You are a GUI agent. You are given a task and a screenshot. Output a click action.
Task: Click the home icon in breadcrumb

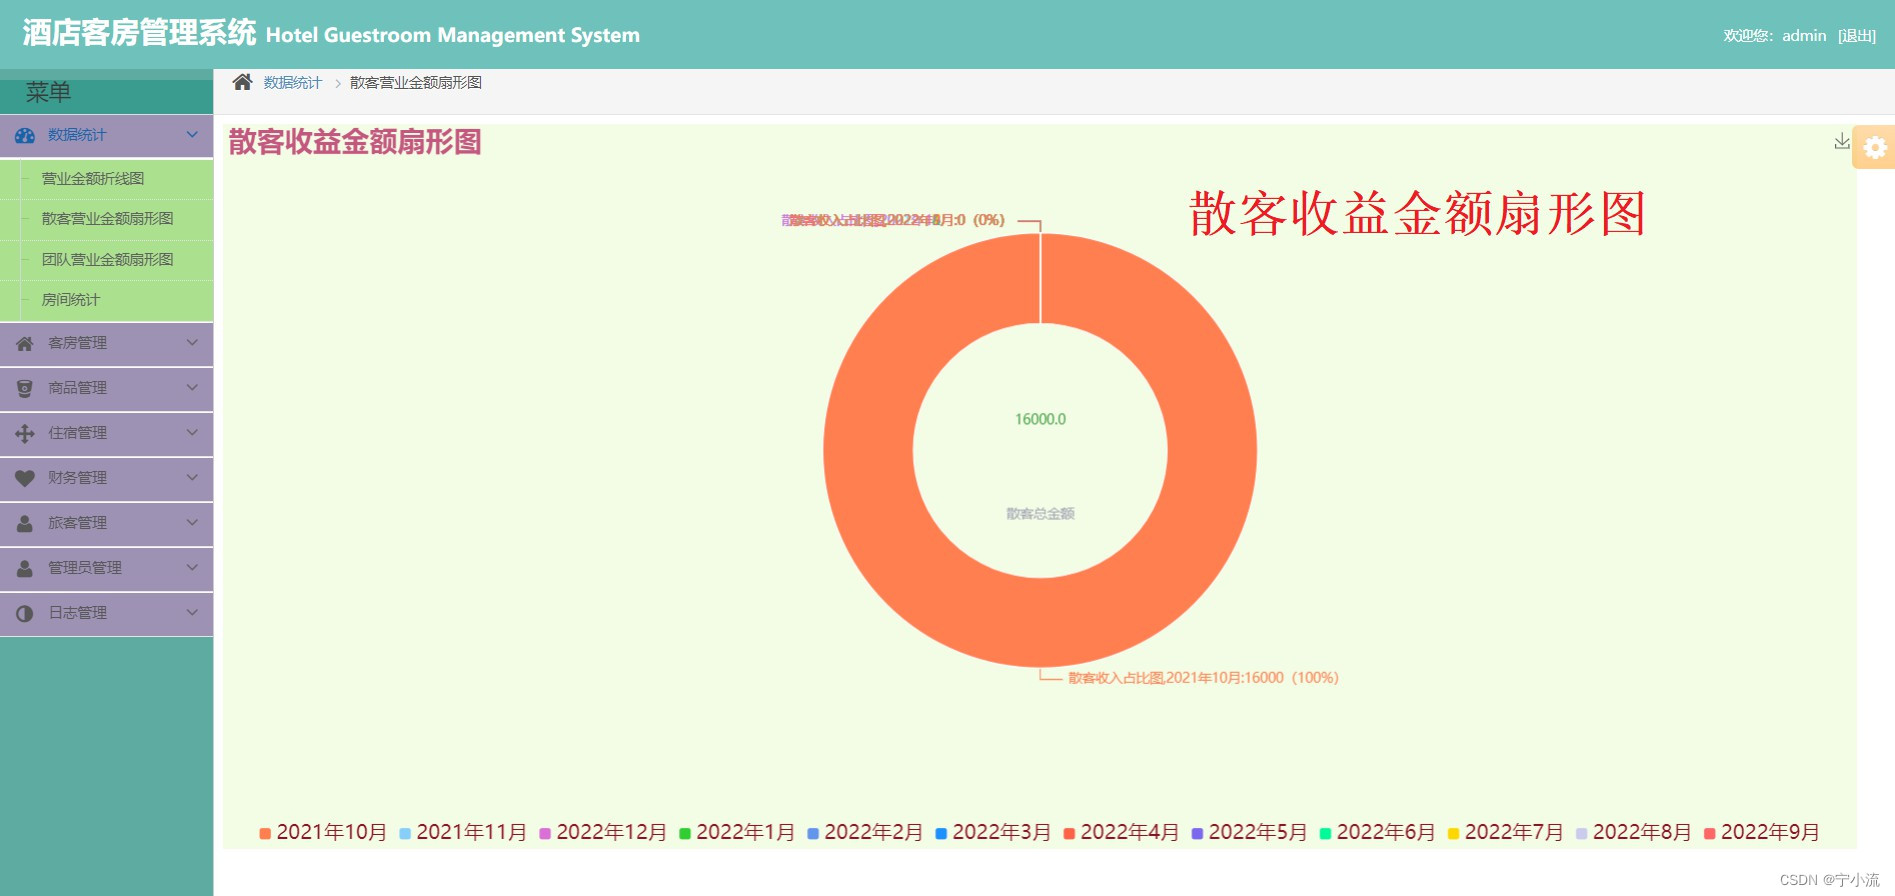pos(242,82)
